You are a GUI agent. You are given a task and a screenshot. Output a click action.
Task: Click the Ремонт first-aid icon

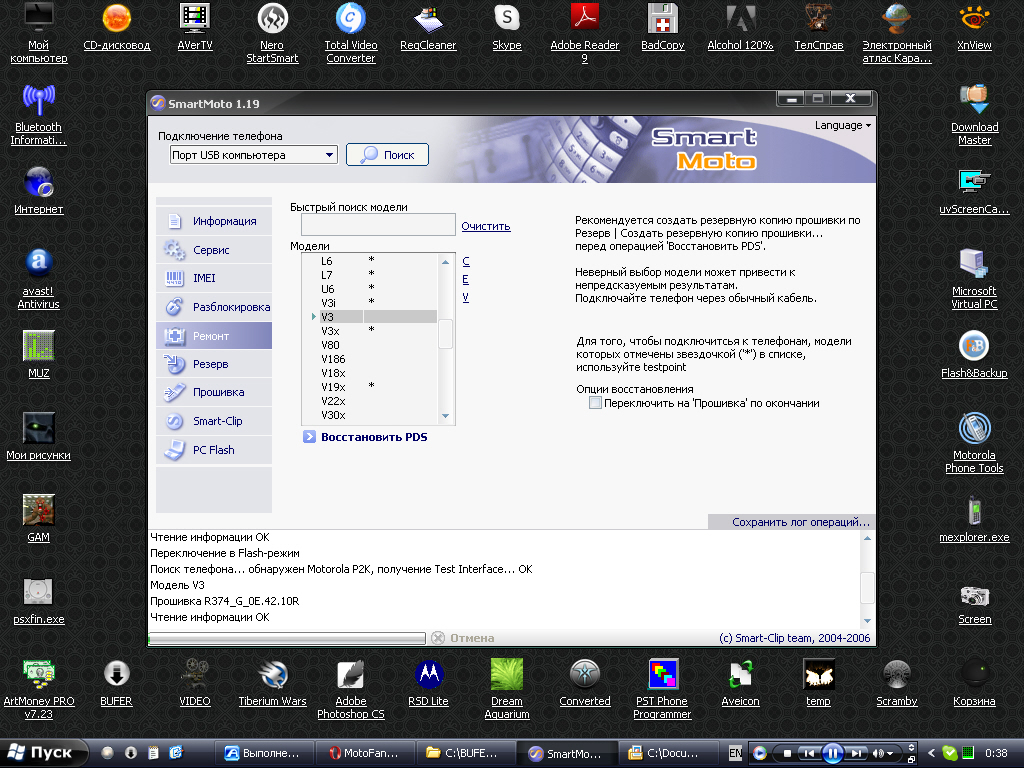tap(174, 336)
